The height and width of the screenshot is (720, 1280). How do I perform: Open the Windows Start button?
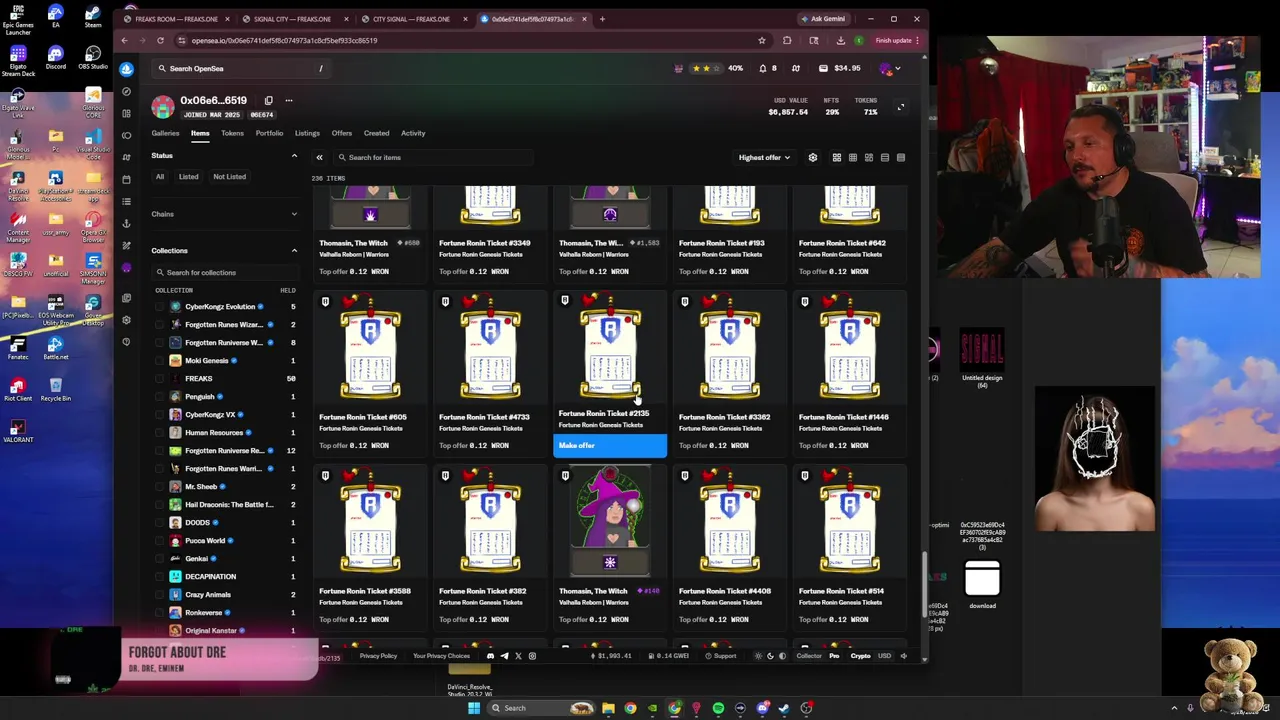point(473,708)
